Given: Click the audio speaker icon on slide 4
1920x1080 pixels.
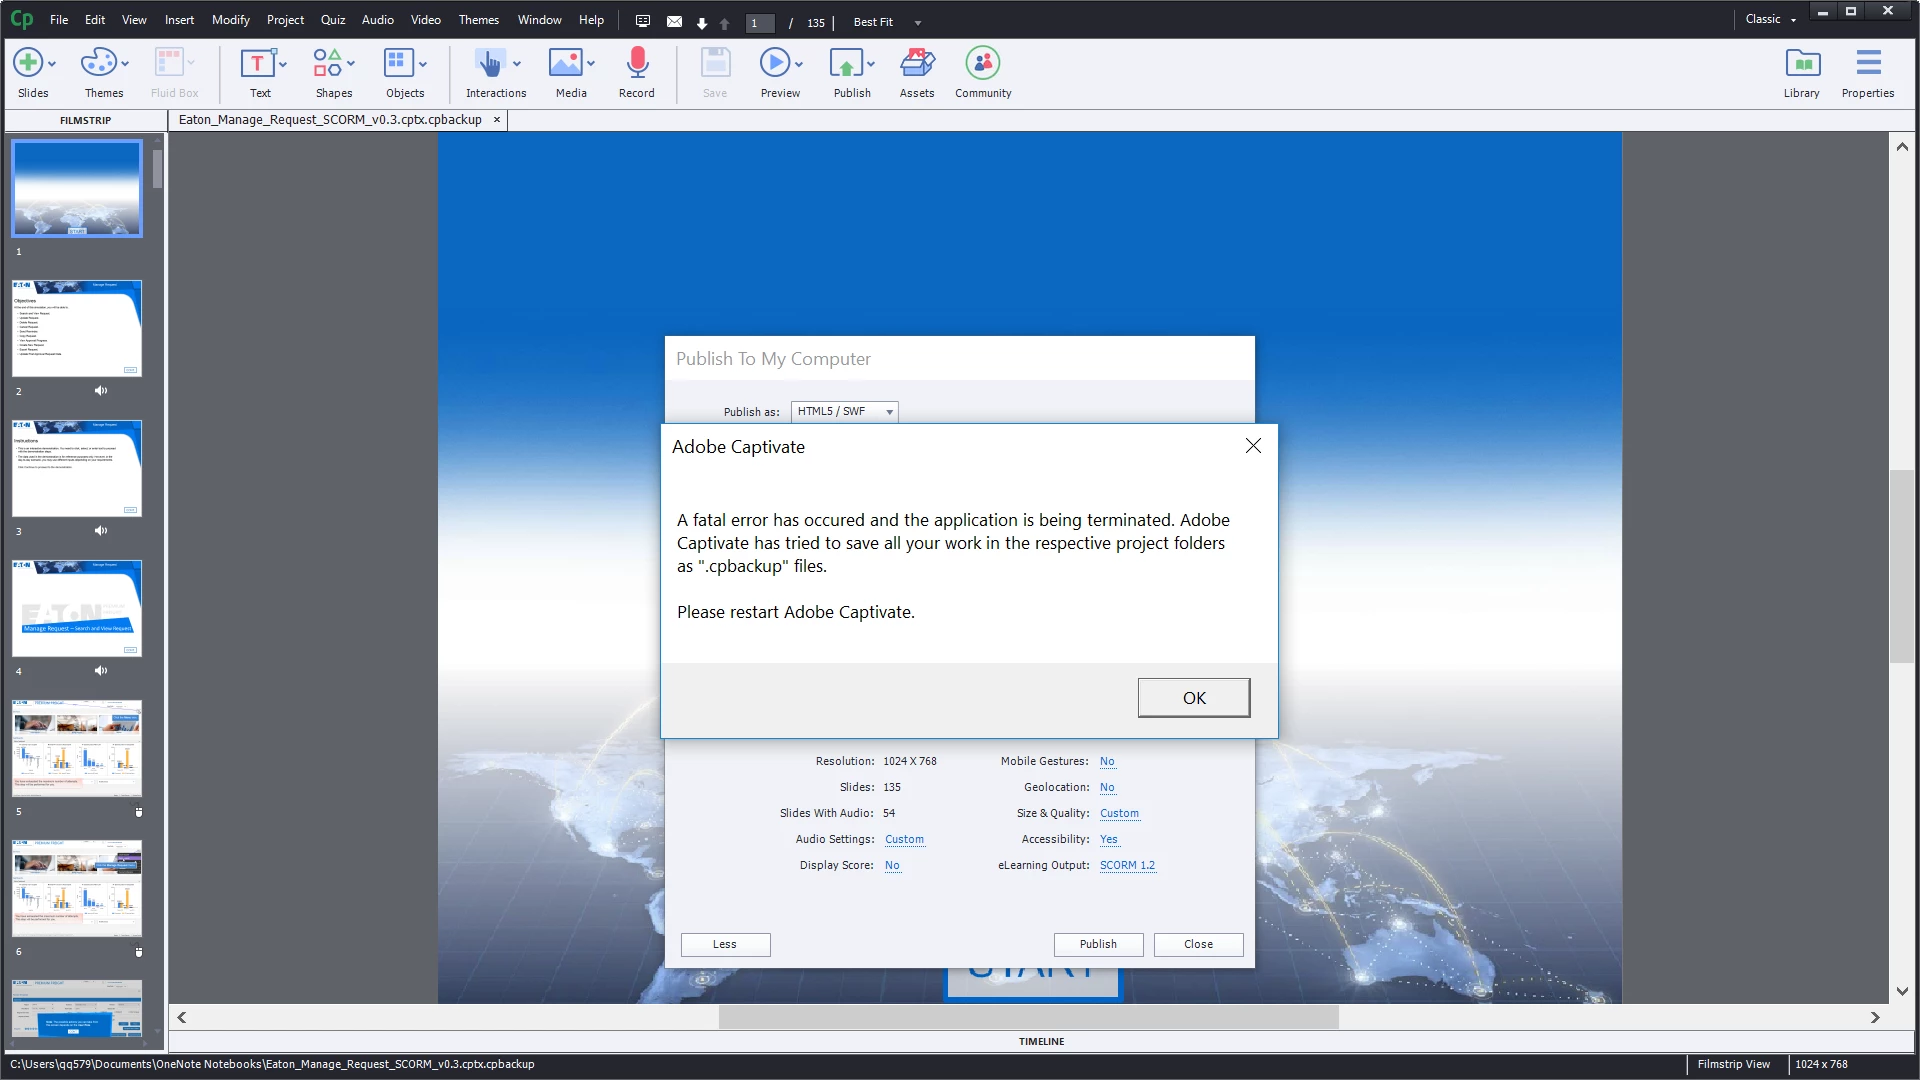Looking at the screenshot, I should pos(101,671).
